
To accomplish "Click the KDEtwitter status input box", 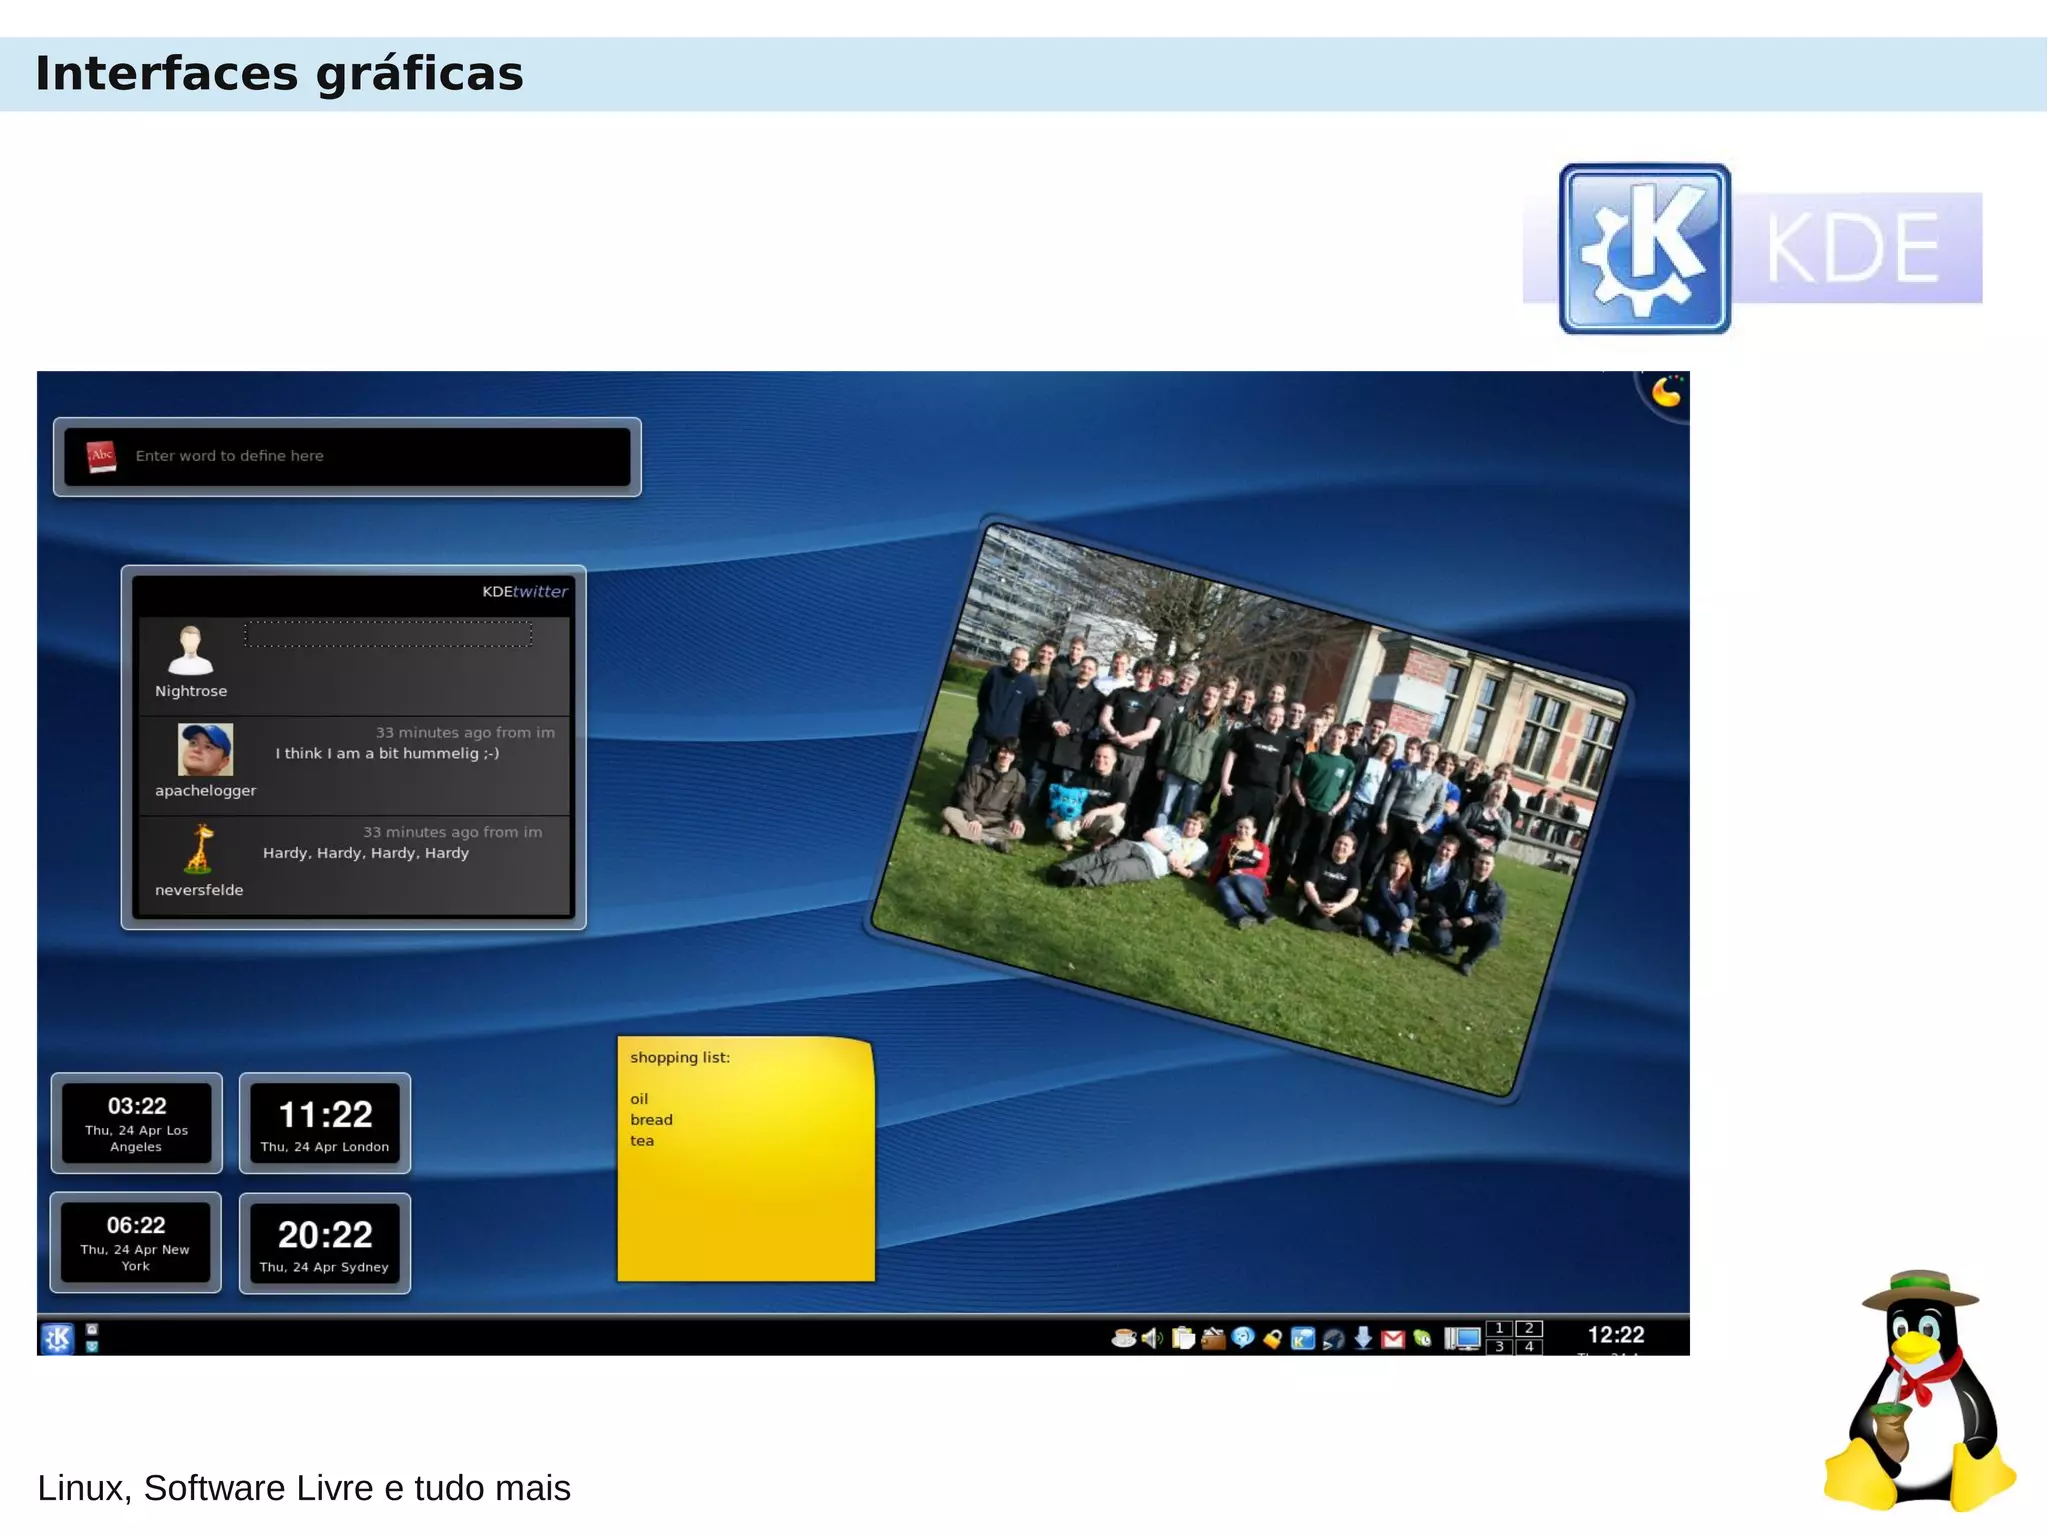I will click(388, 634).
